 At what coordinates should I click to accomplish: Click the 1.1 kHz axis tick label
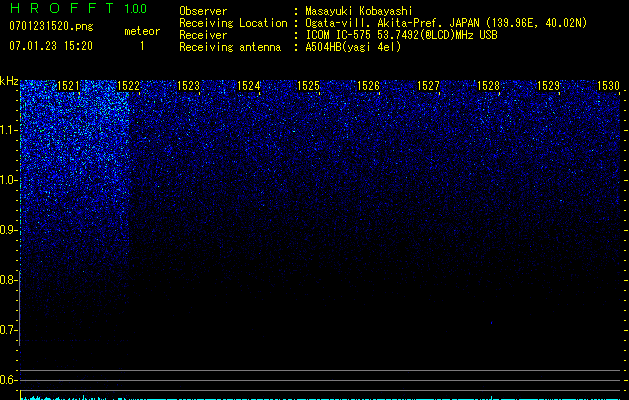[x=9, y=130]
